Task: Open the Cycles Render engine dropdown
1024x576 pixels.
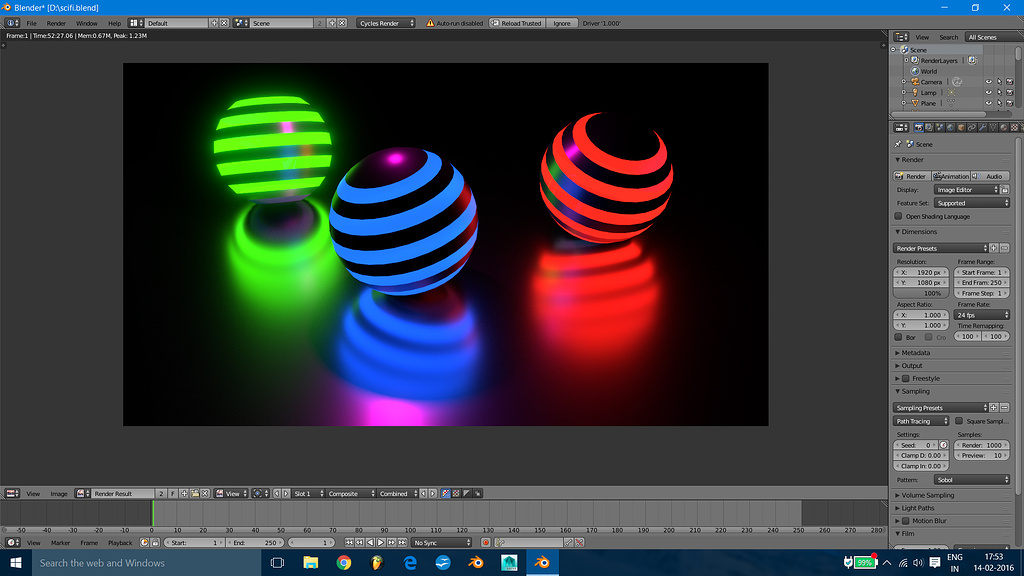Action: 386,23
